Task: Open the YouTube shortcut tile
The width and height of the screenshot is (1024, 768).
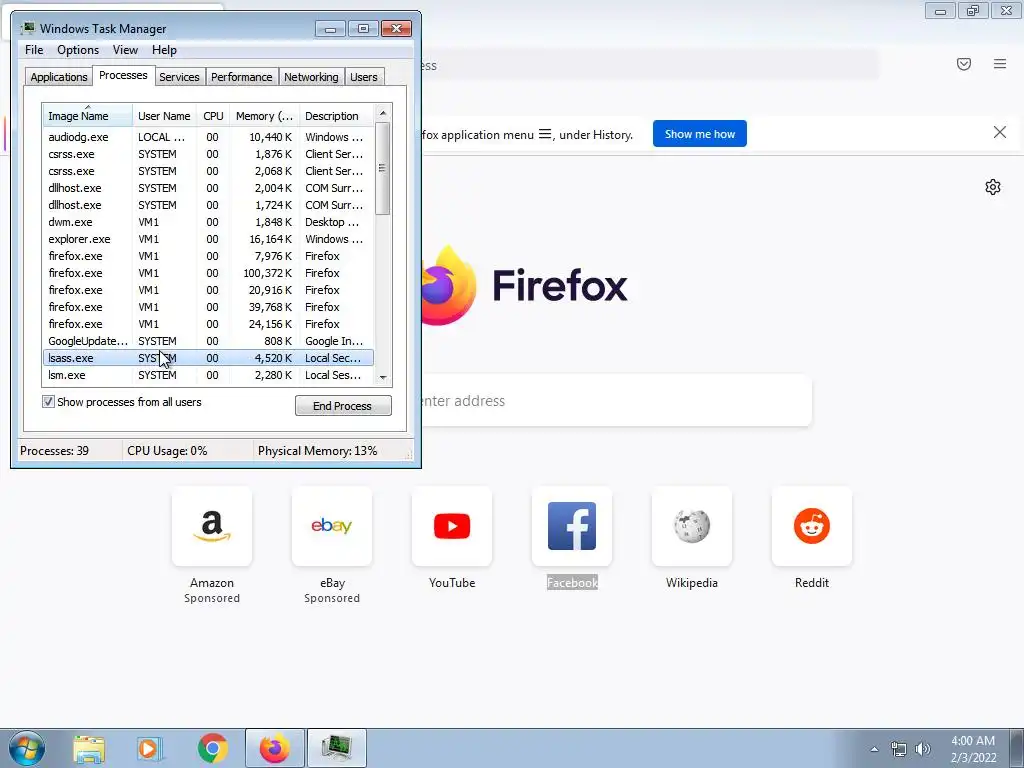Action: pos(452,526)
